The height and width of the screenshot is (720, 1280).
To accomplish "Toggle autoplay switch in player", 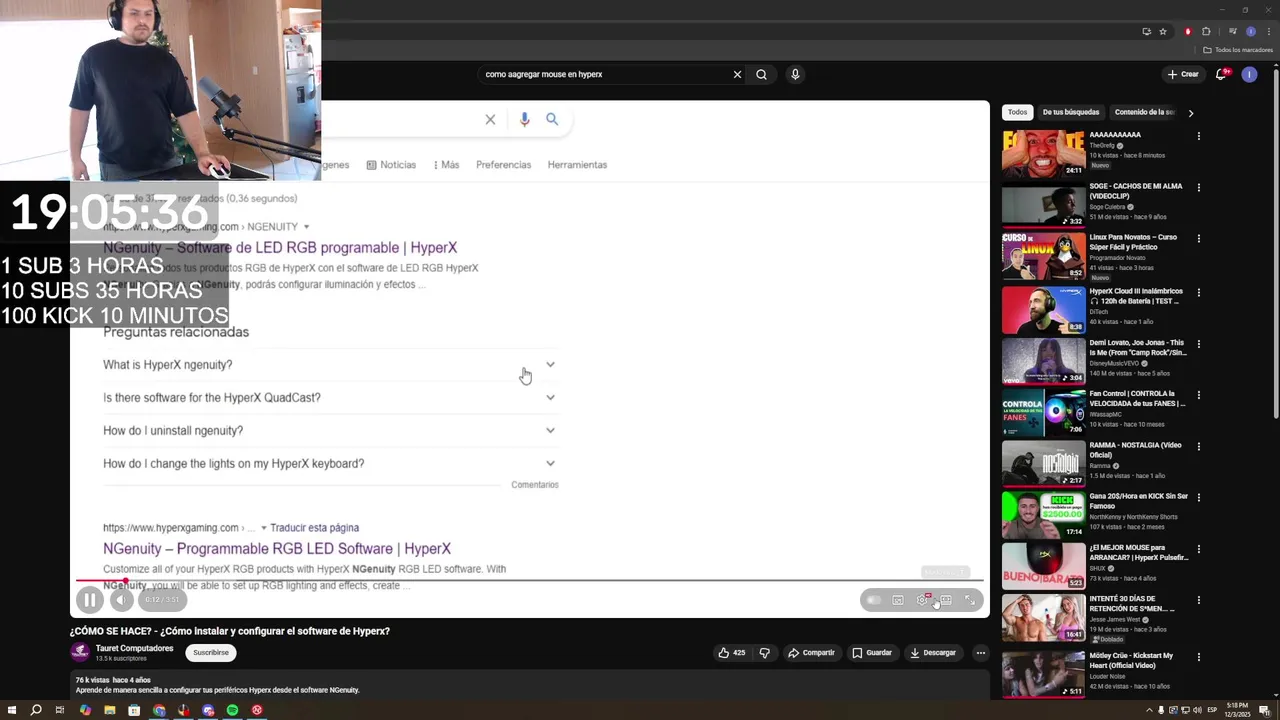I will [874, 600].
